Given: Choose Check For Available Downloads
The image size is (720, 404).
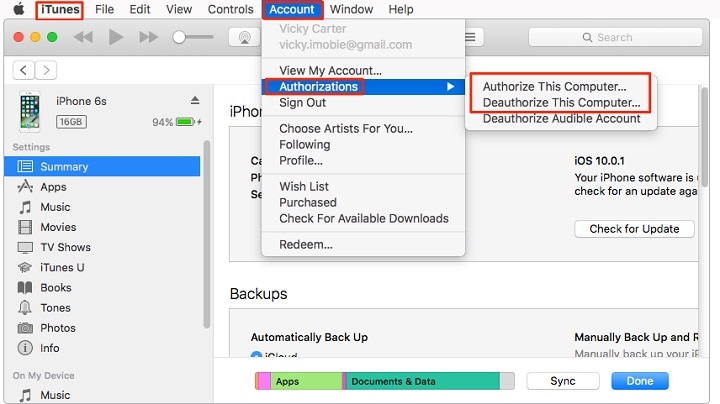Looking at the screenshot, I should (363, 219).
